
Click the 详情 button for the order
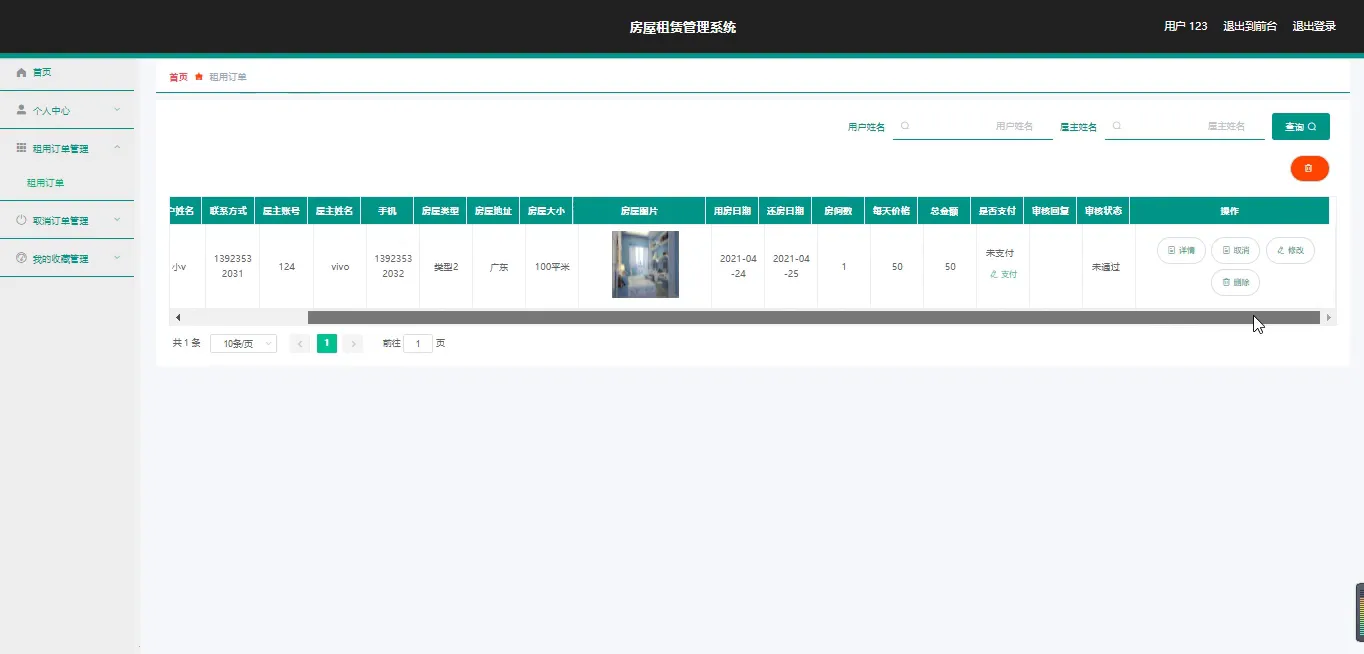pyautogui.click(x=1181, y=250)
